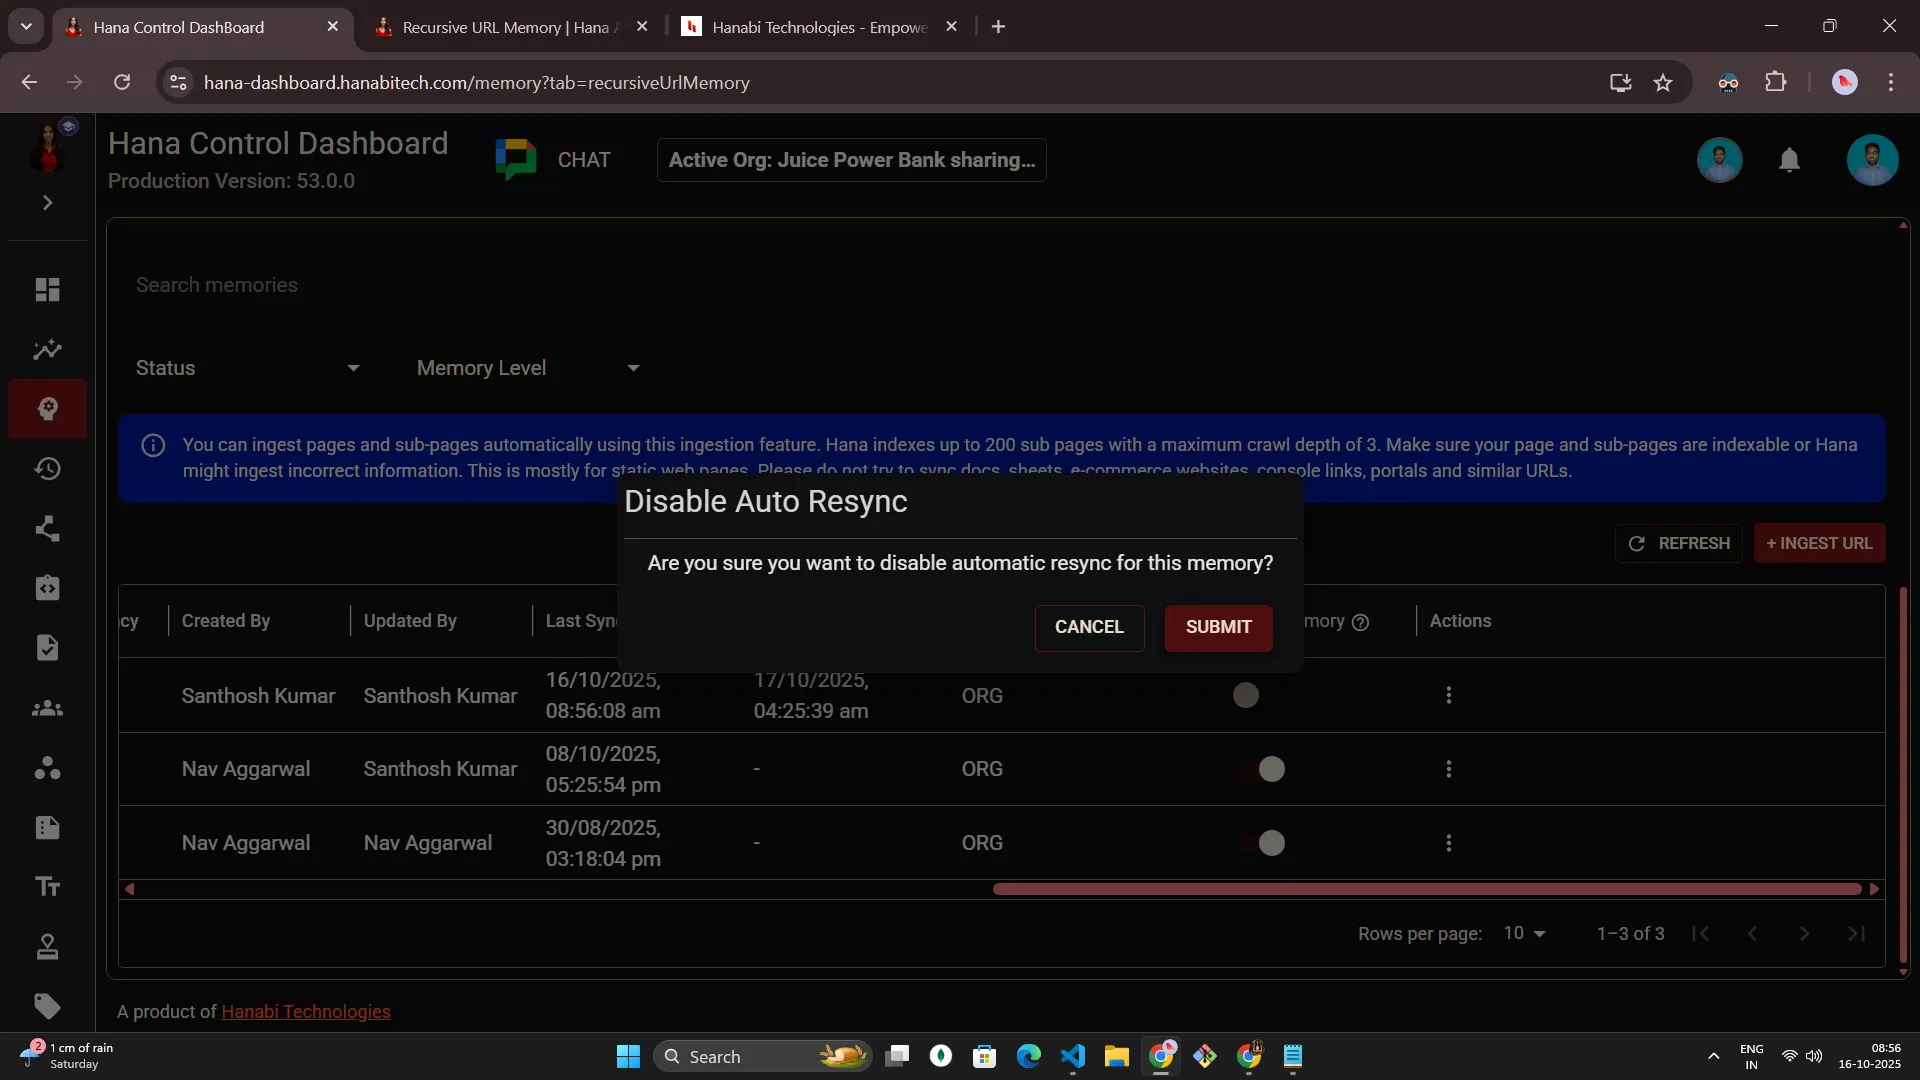This screenshot has height=1080, width=1920.
Task: Open the dashboard grid icon in sidebar
Action: pyautogui.click(x=47, y=290)
